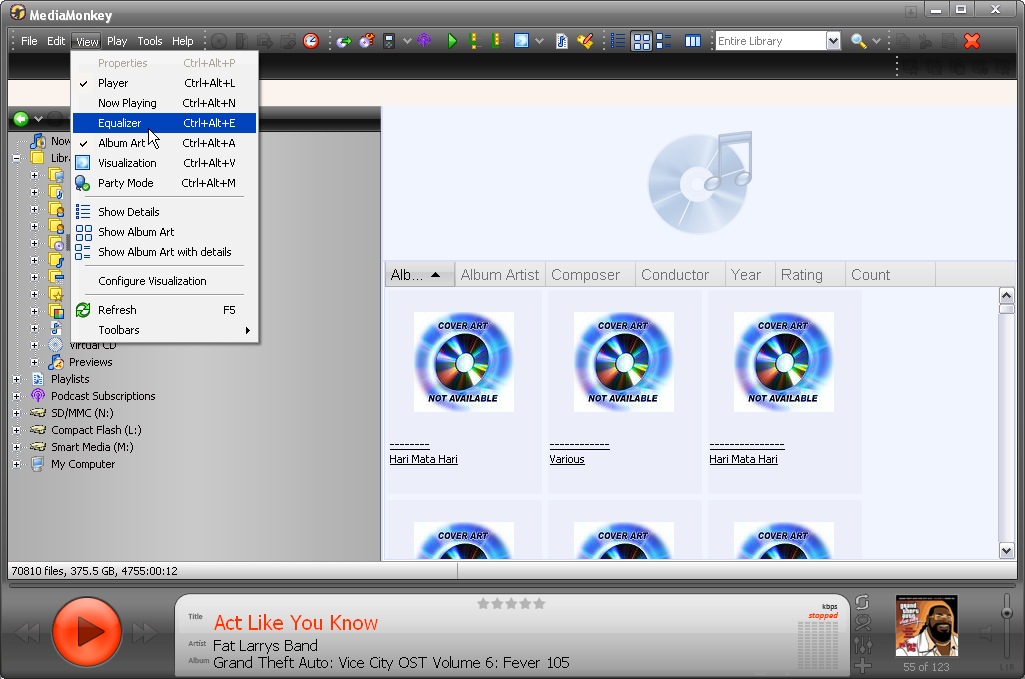1025x679 pixels.
Task: Open the Entire Library dropdown
Action: click(x=833, y=41)
